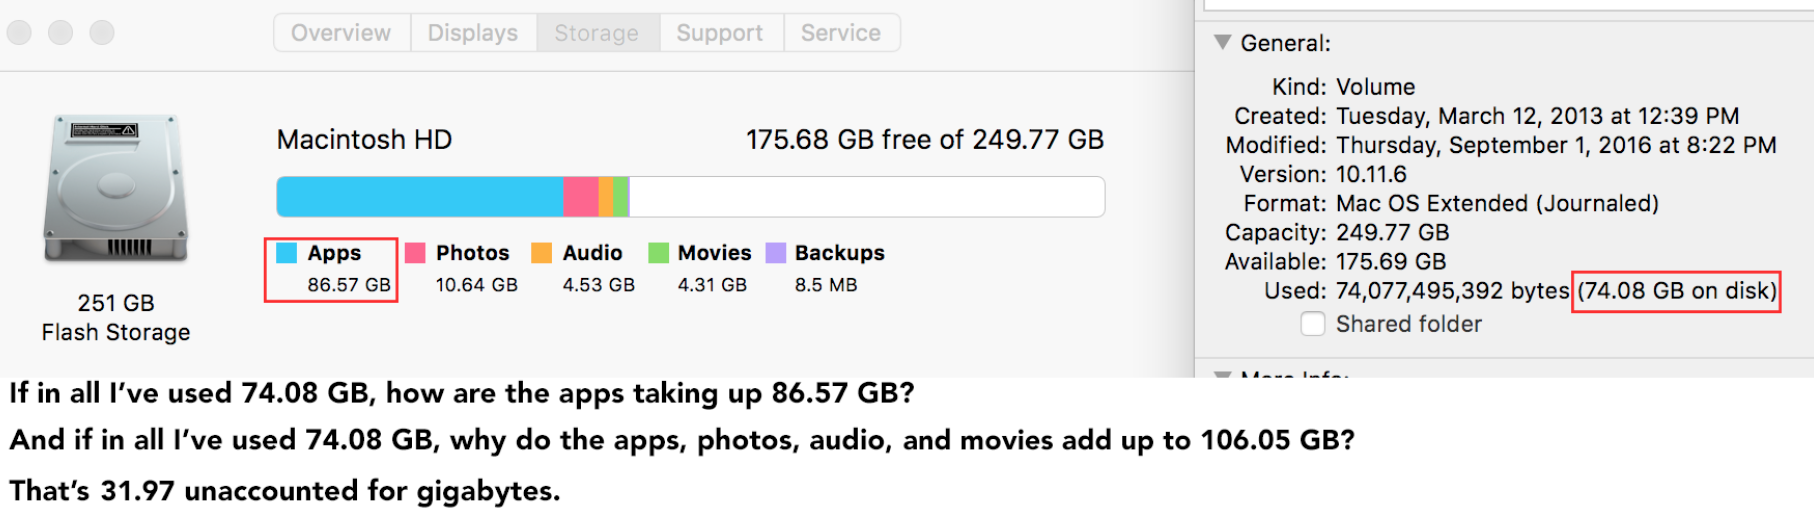Open the Overview tab
This screenshot has height=514, width=1814.
coord(341,33)
